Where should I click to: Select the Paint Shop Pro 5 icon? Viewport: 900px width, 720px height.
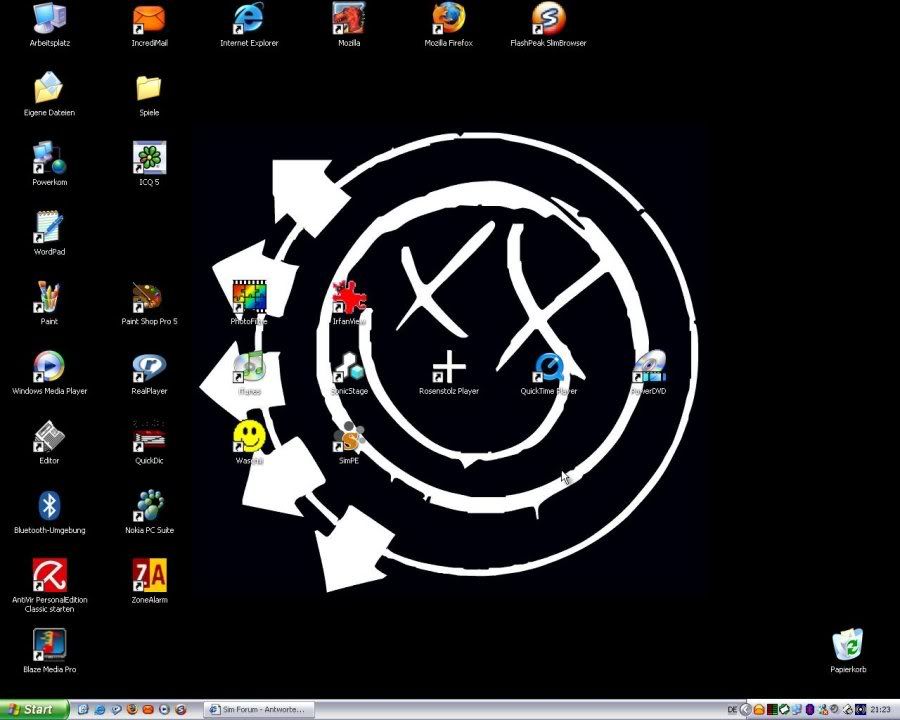(x=149, y=297)
